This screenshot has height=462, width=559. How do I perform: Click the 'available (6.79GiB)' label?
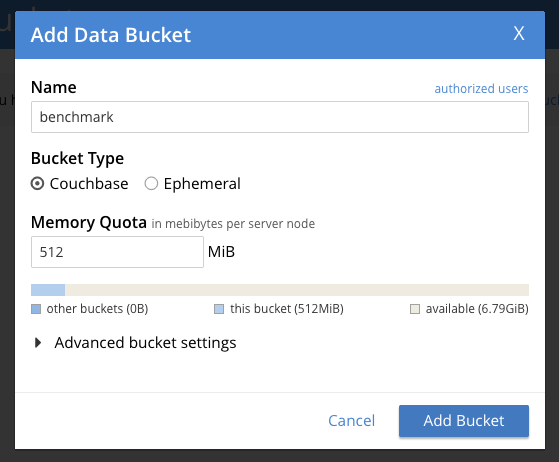(477, 309)
